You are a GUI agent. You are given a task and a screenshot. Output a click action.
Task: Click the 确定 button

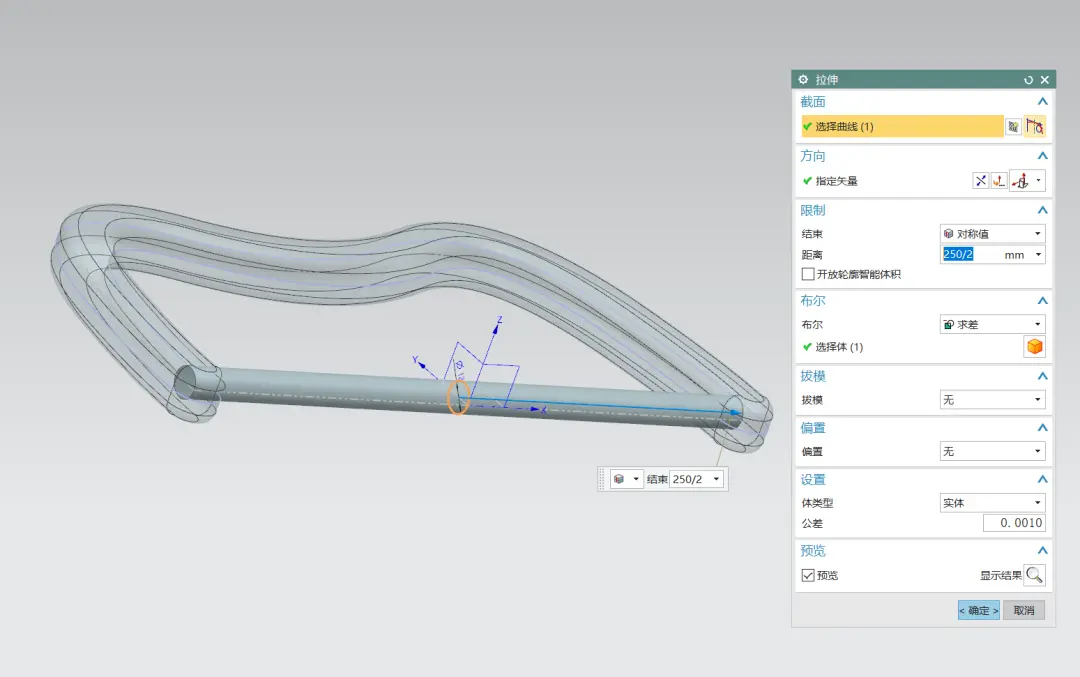979,610
